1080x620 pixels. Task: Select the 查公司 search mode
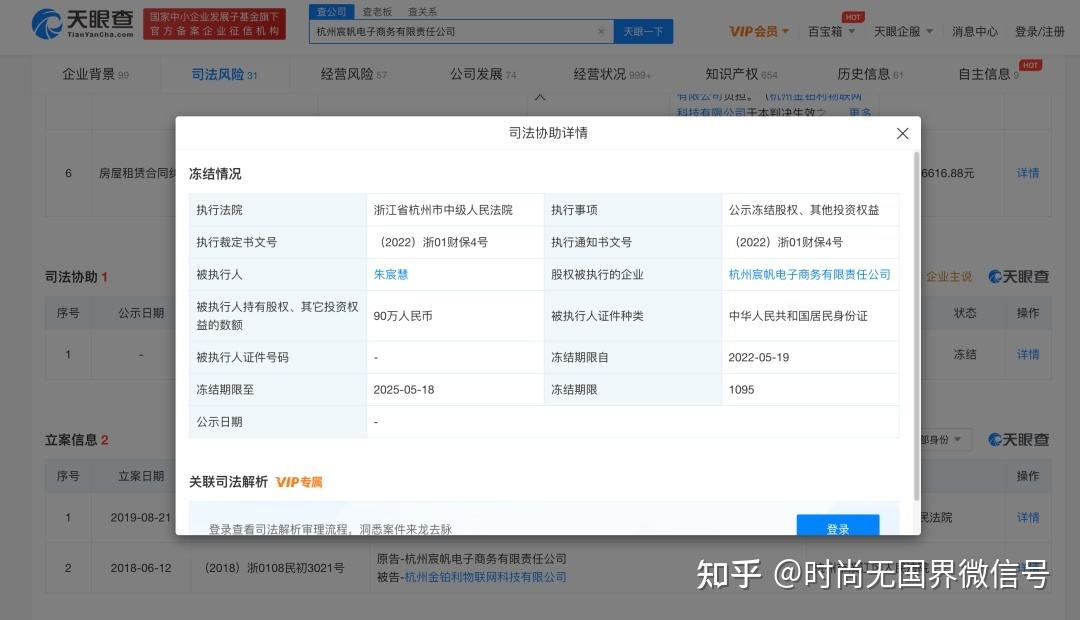[x=331, y=11]
